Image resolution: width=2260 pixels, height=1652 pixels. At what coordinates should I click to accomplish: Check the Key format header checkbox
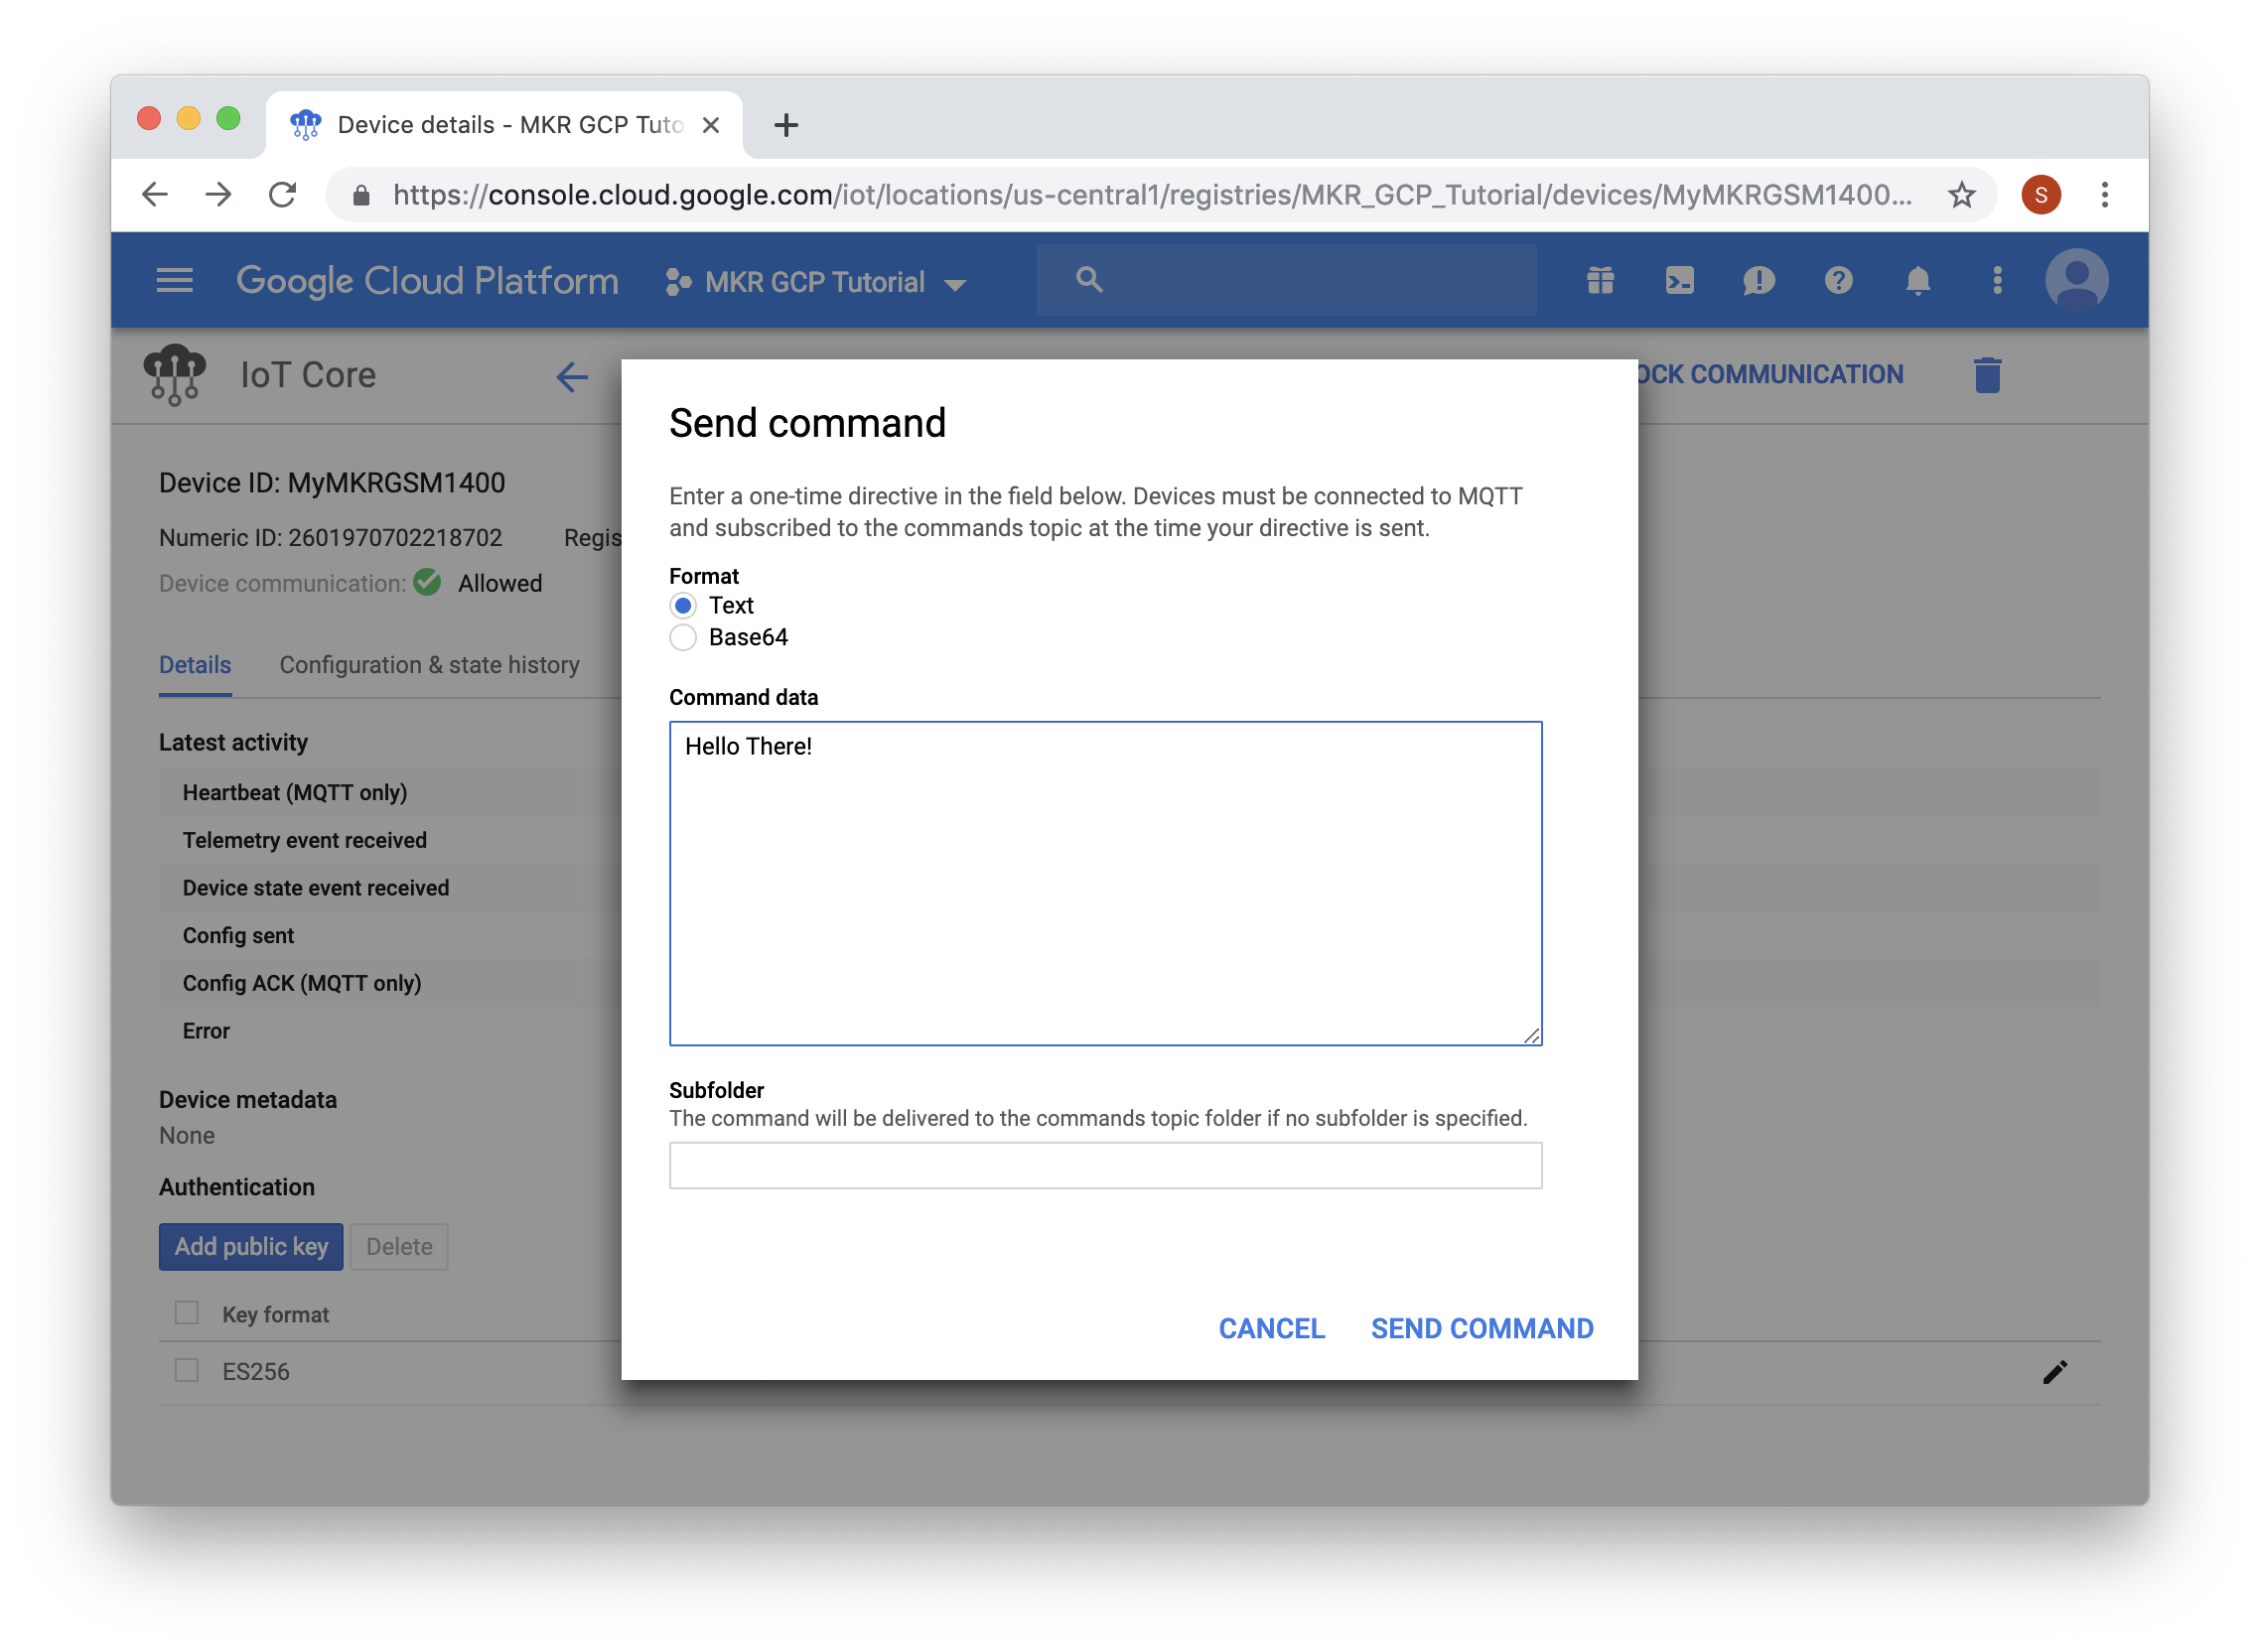tap(187, 1313)
